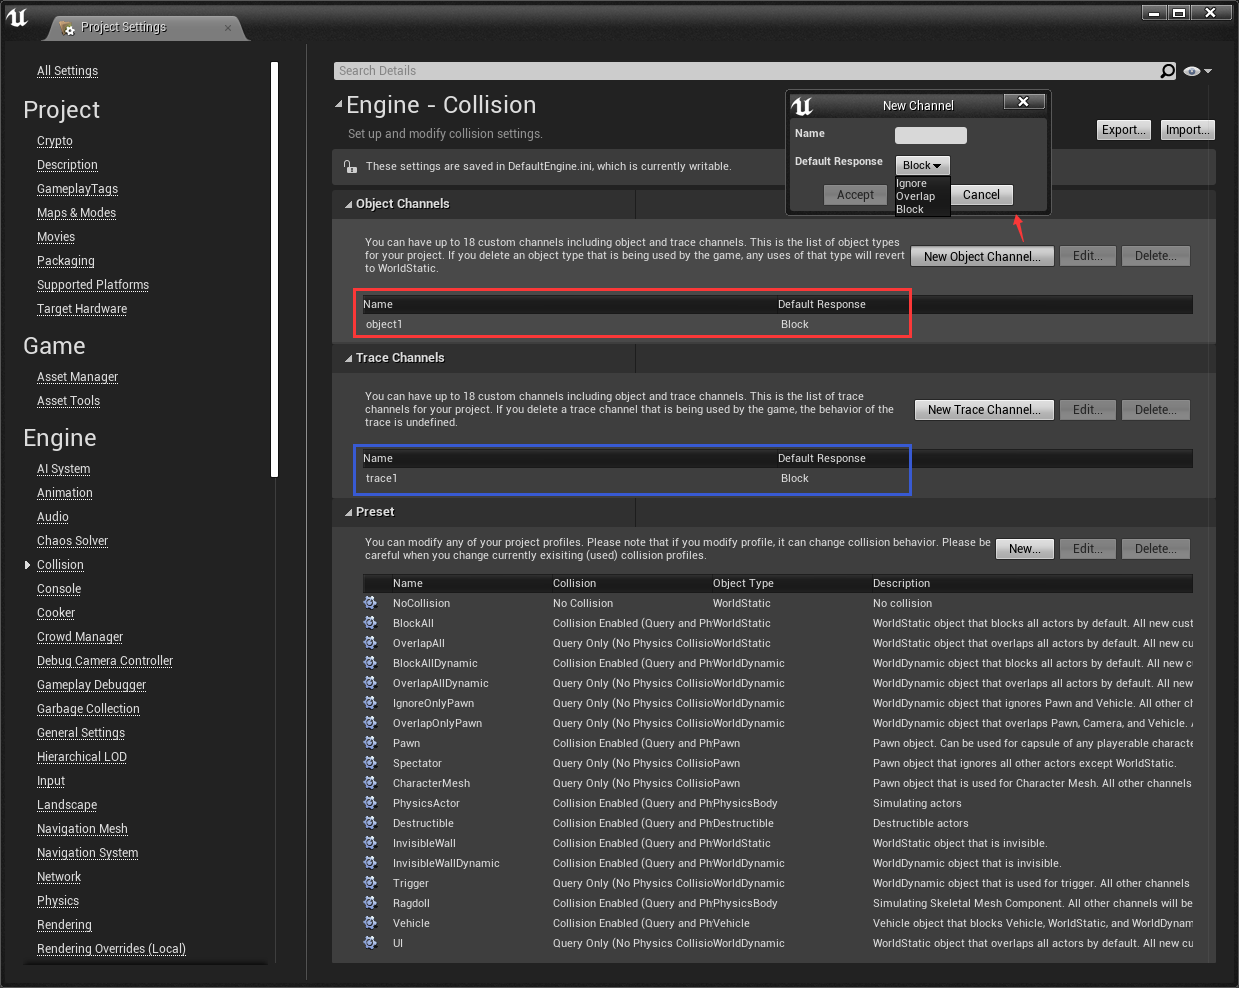Choose Overlap from Default Response list
The width and height of the screenshot is (1239, 988).
[915, 197]
